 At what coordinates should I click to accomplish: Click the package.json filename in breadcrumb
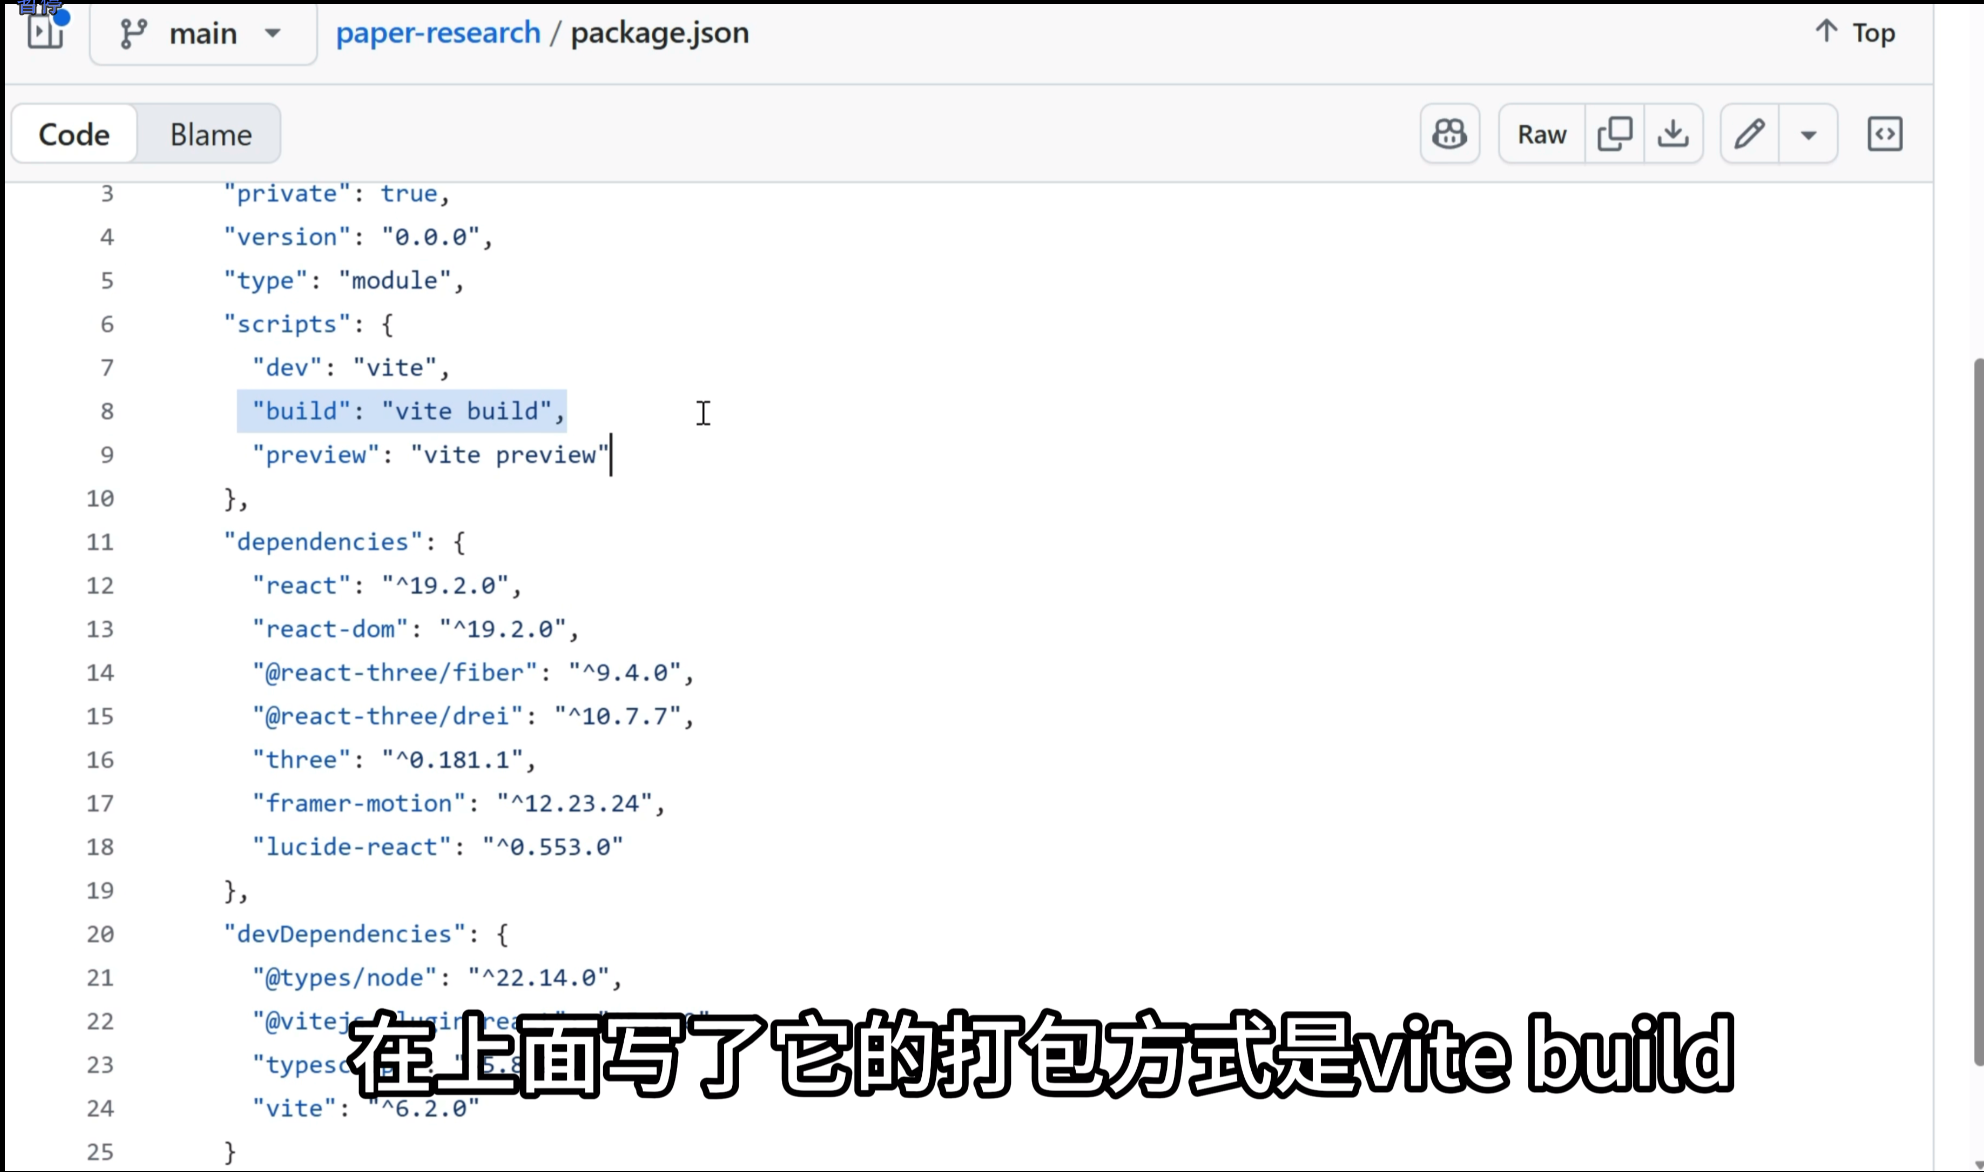659,33
